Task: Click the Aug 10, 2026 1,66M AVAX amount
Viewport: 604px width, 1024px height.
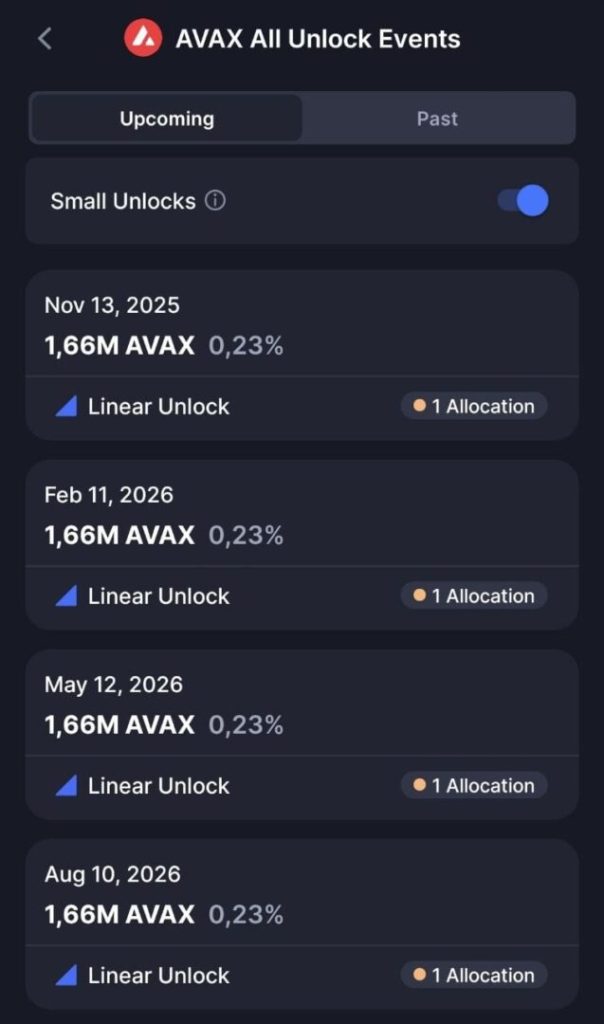Action: [x=119, y=914]
